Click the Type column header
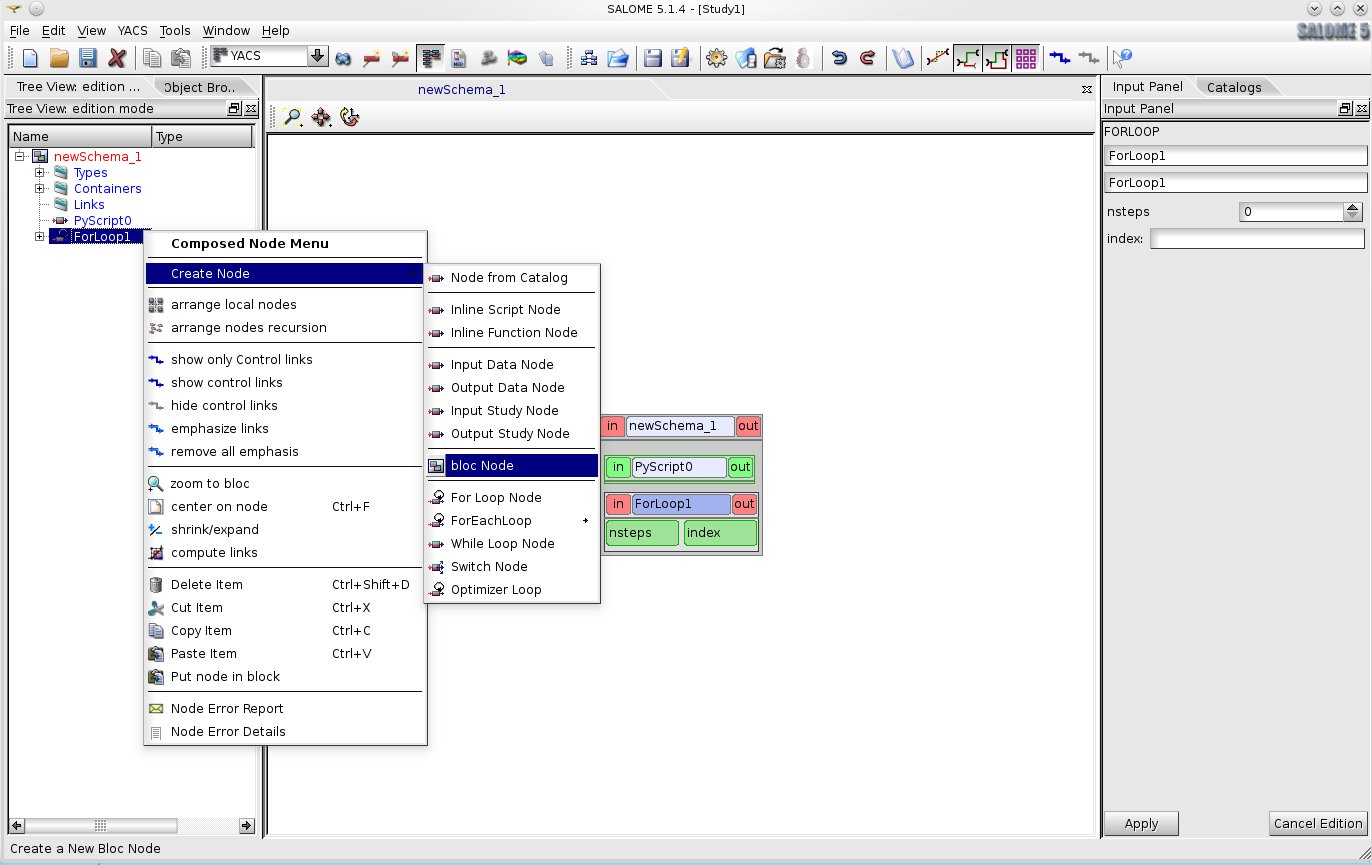Viewport: 1372px width, 865px height. [x=202, y=136]
